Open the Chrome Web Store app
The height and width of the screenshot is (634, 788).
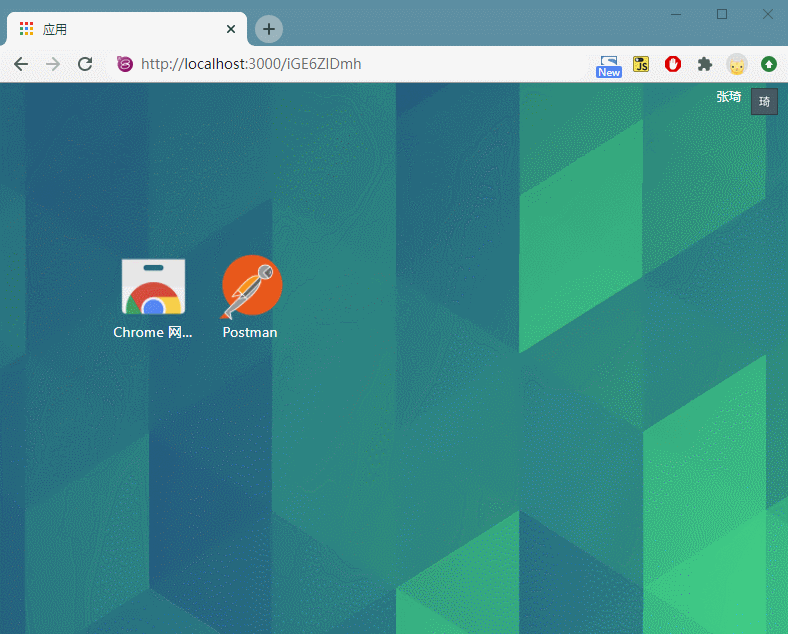point(153,287)
